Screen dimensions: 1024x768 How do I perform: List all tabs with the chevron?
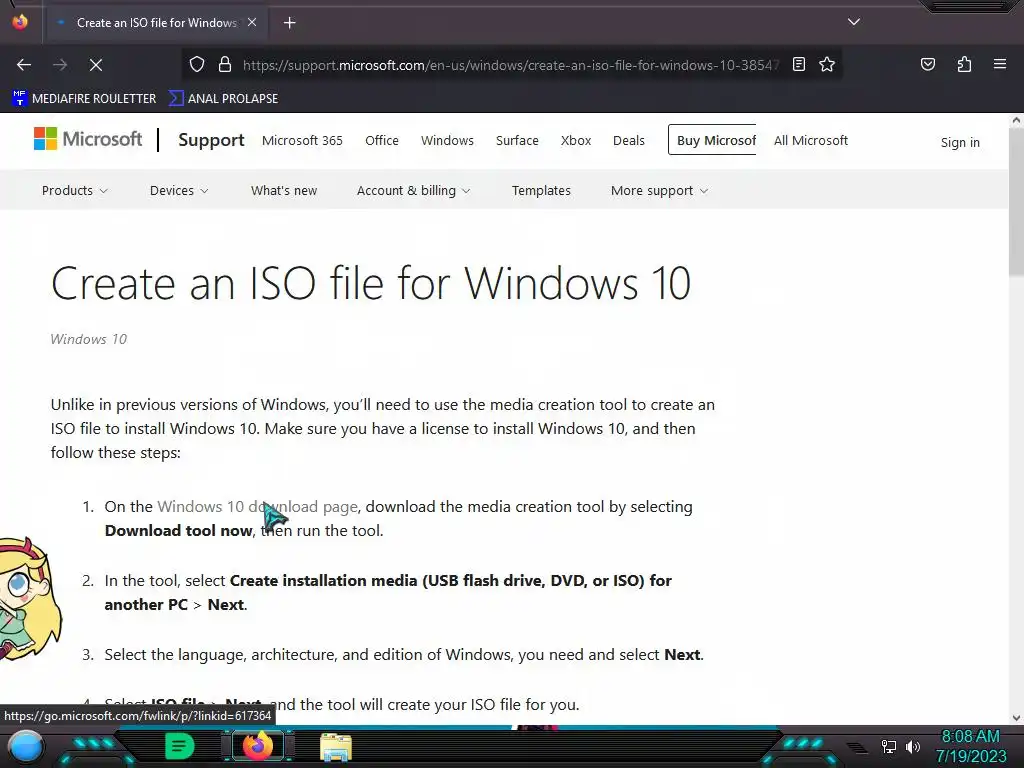click(854, 22)
